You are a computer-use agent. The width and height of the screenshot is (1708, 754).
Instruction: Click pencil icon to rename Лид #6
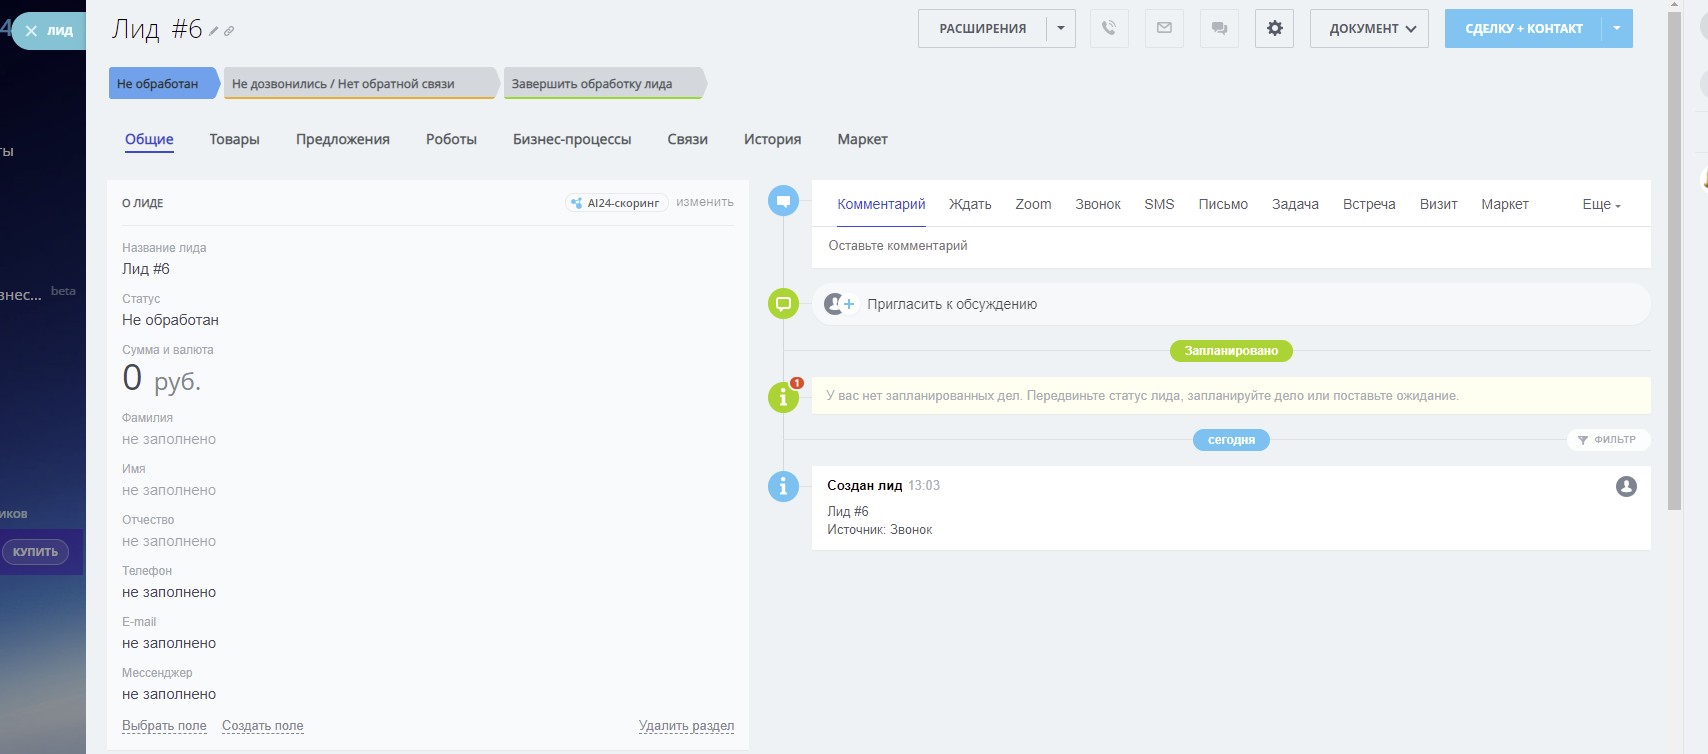tap(213, 31)
